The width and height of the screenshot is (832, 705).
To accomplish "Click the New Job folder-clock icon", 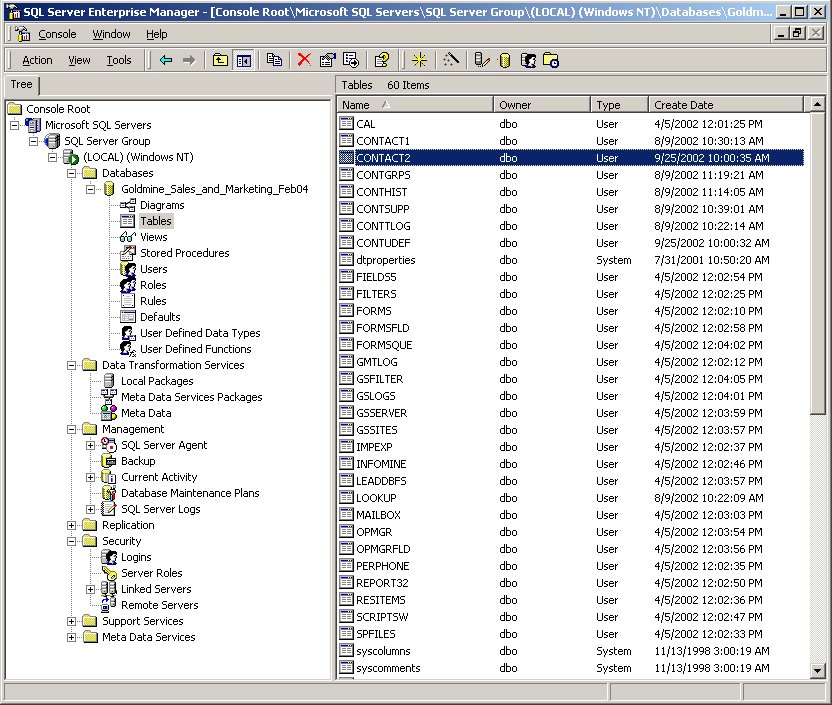I will (x=551, y=60).
